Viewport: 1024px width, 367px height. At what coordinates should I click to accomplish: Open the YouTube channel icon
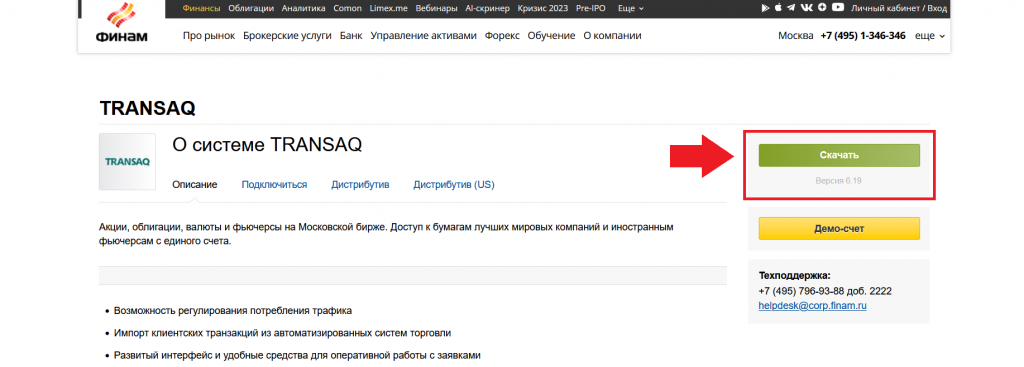(838, 8)
